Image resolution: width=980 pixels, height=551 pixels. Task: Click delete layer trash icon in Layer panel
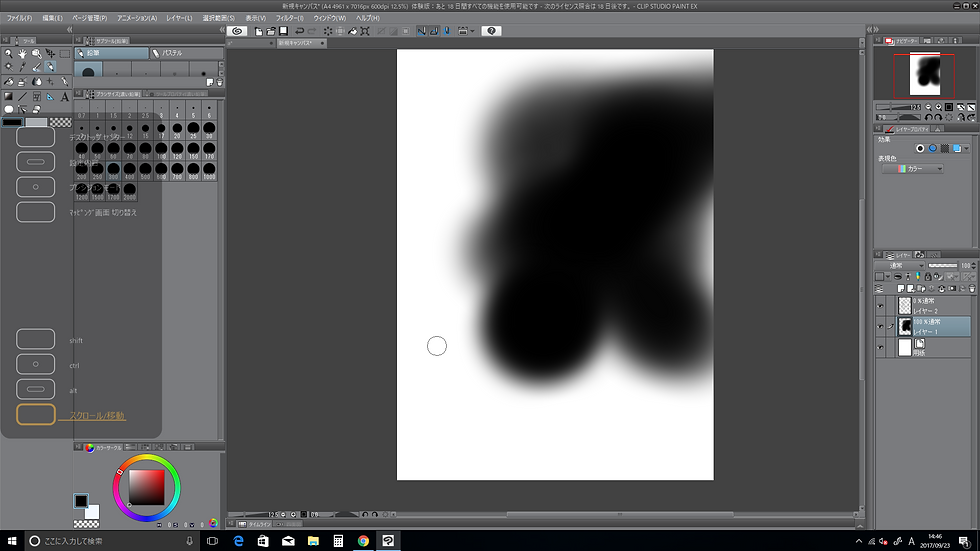[972, 289]
